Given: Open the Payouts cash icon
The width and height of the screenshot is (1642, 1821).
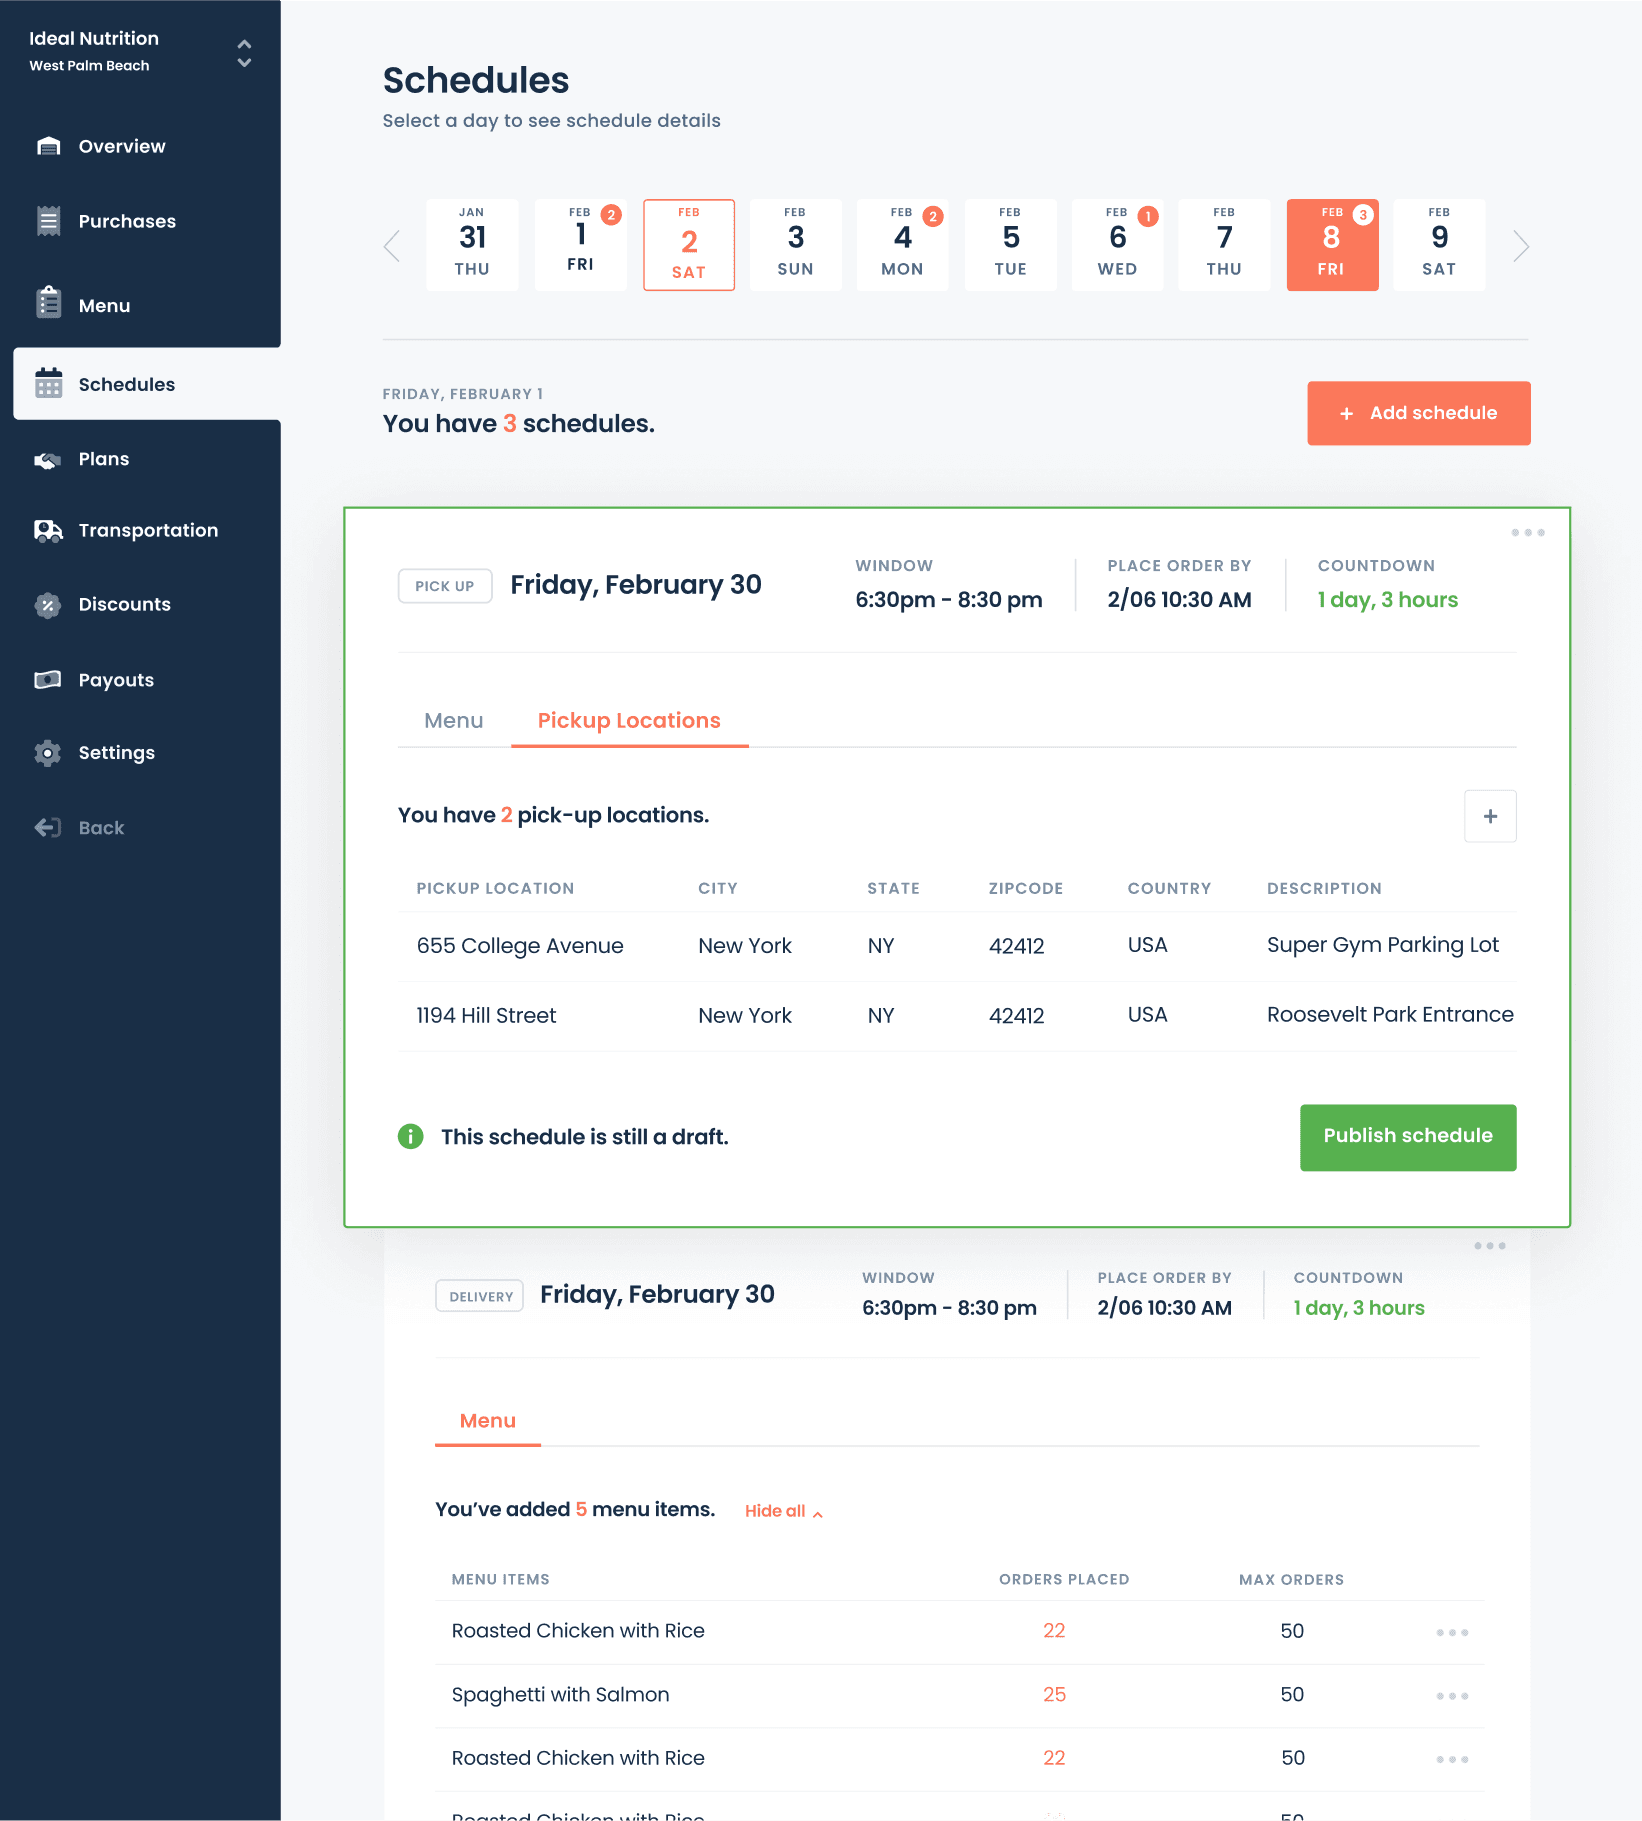Looking at the screenshot, I should [48, 680].
